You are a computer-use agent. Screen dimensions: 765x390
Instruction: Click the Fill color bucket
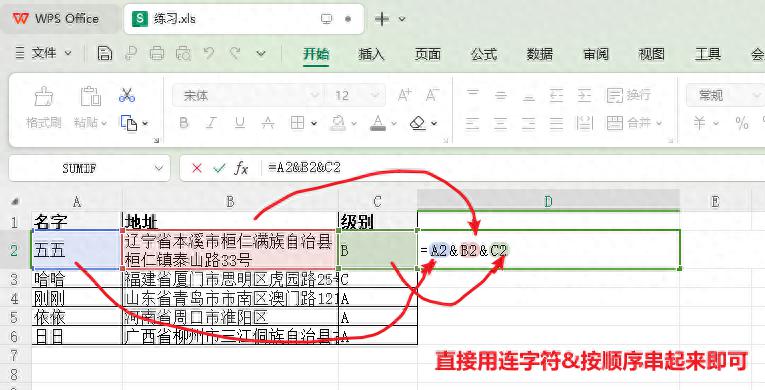coord(338,123)
